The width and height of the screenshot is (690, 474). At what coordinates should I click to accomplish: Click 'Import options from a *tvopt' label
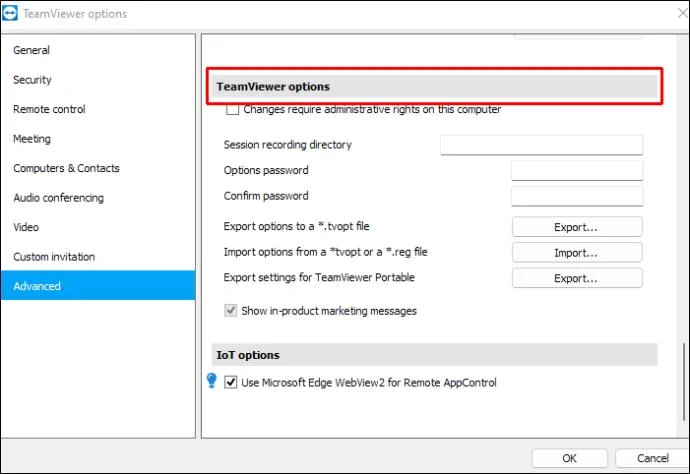click(x=325, y=252)
